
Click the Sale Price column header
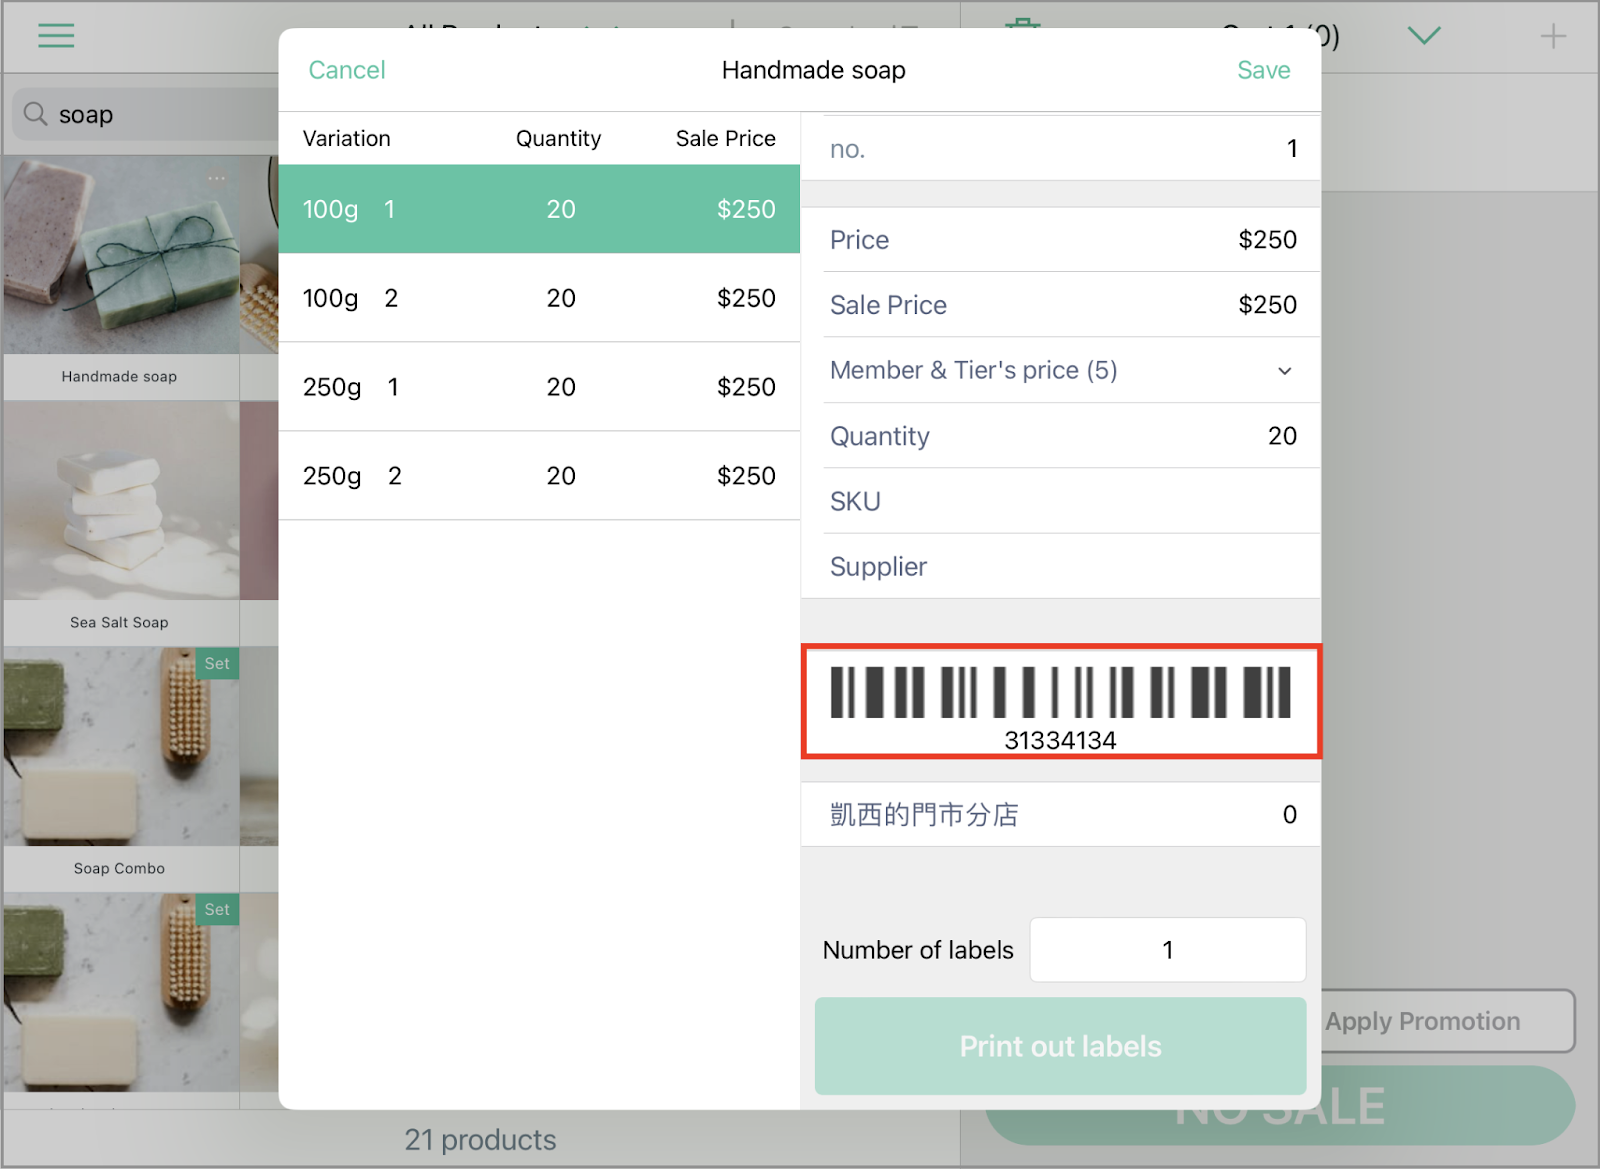(x=725, y=138)
